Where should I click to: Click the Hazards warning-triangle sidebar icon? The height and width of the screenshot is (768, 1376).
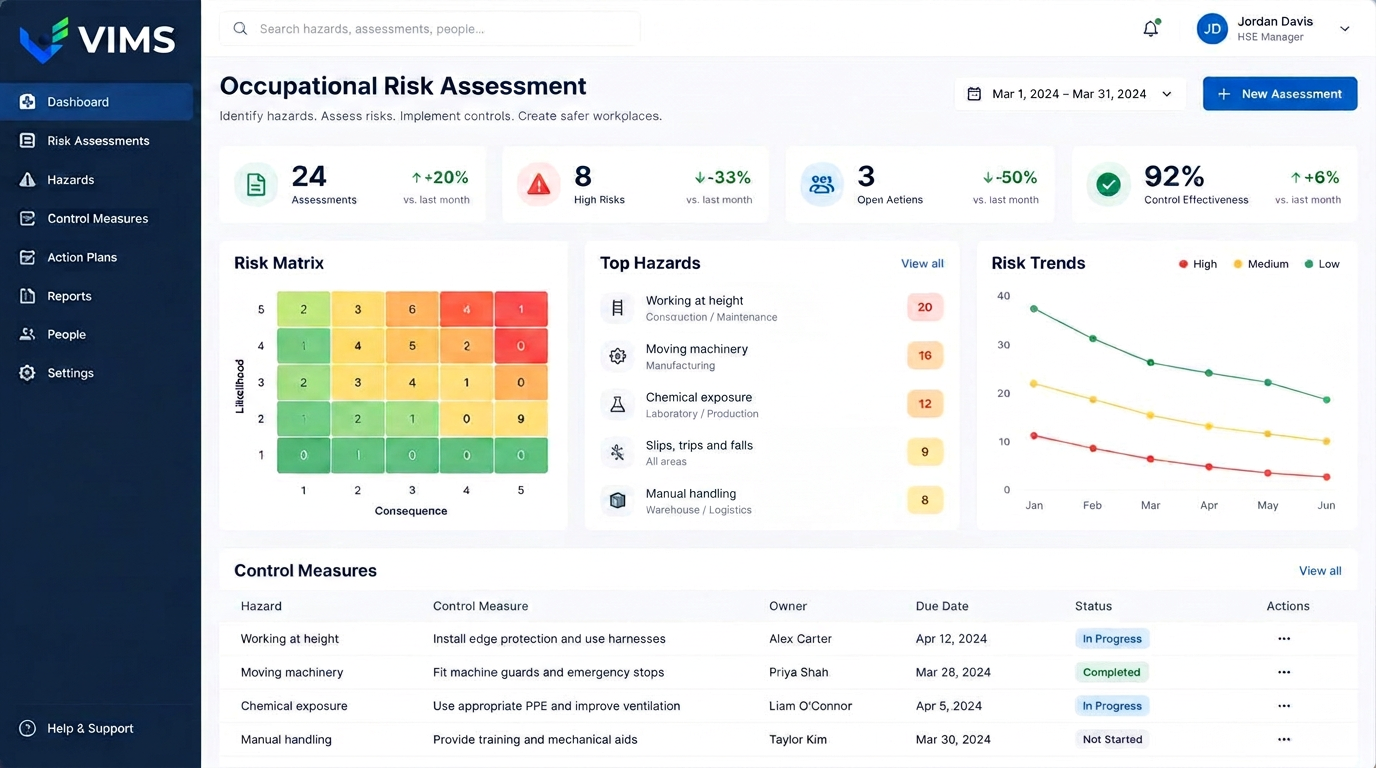[x=28, y=180]
